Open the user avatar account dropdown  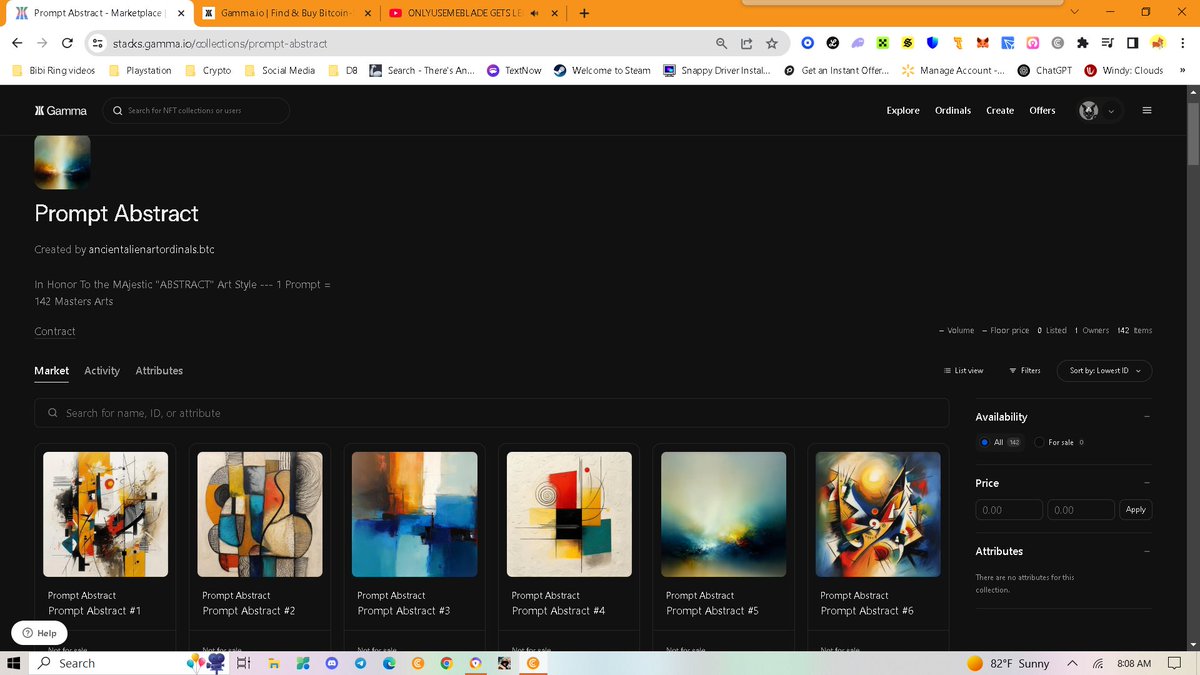point(1099,110)
